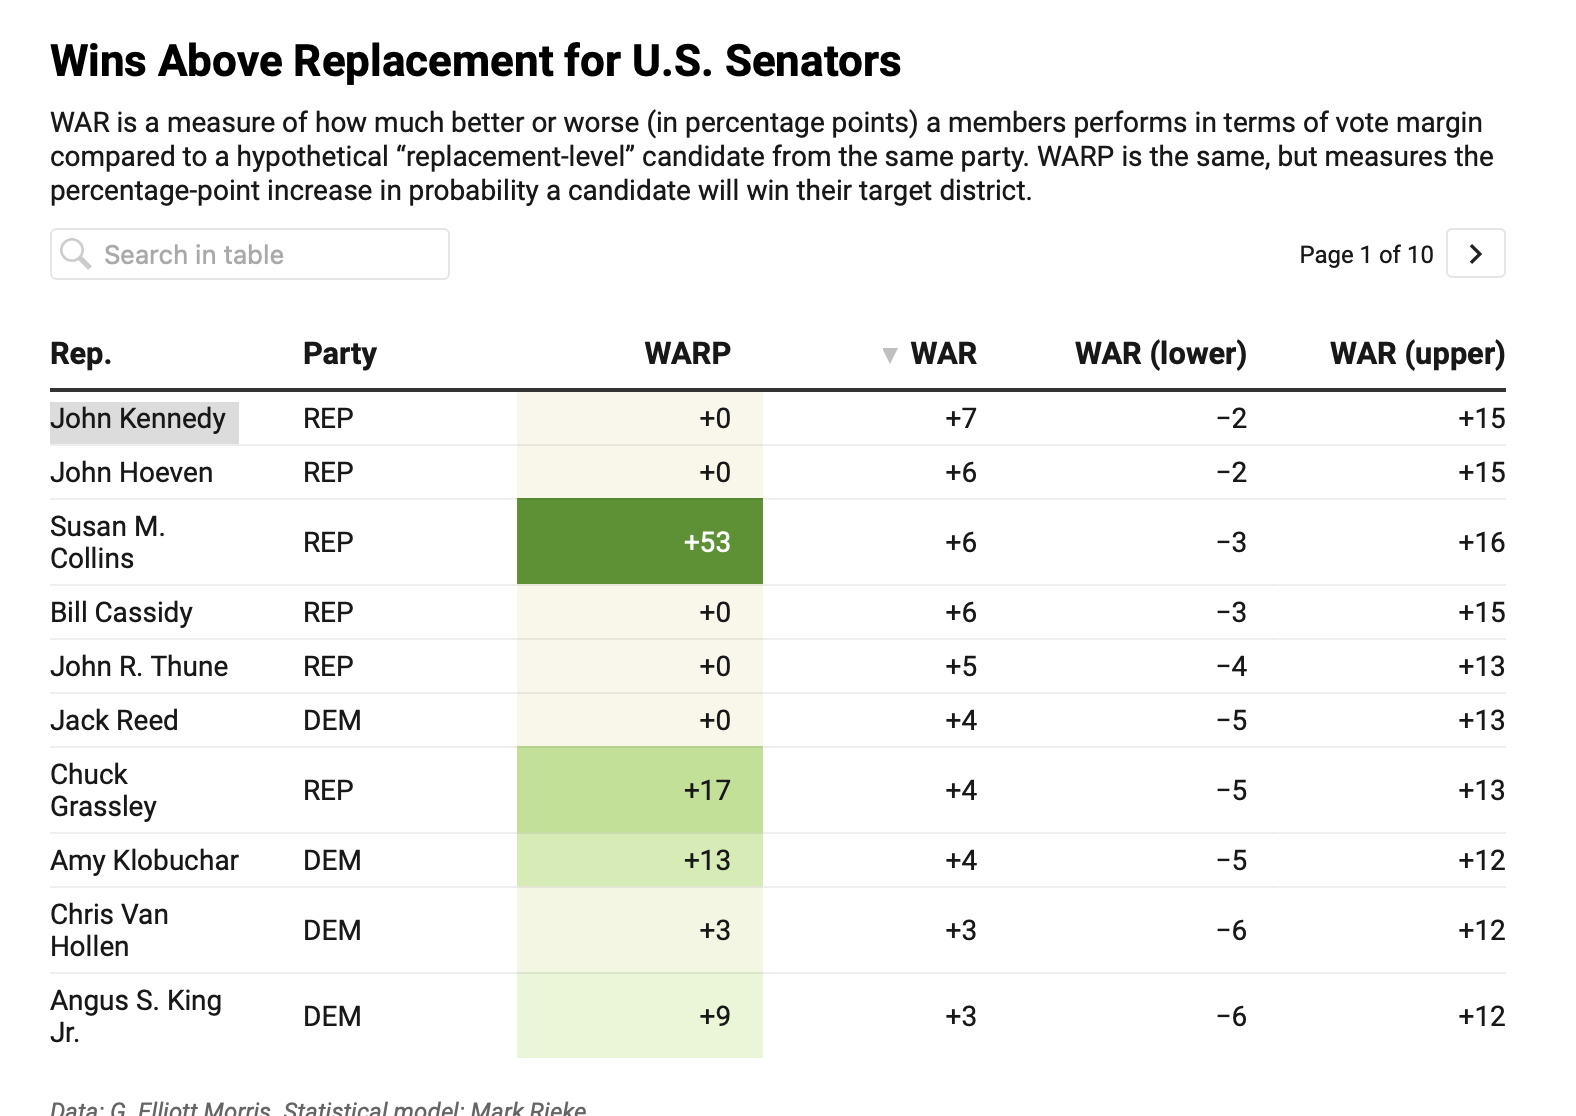Select the highlighted John Kennedy name
The height and width of the screenshot is (1116, 1576).
click(138, 419)
